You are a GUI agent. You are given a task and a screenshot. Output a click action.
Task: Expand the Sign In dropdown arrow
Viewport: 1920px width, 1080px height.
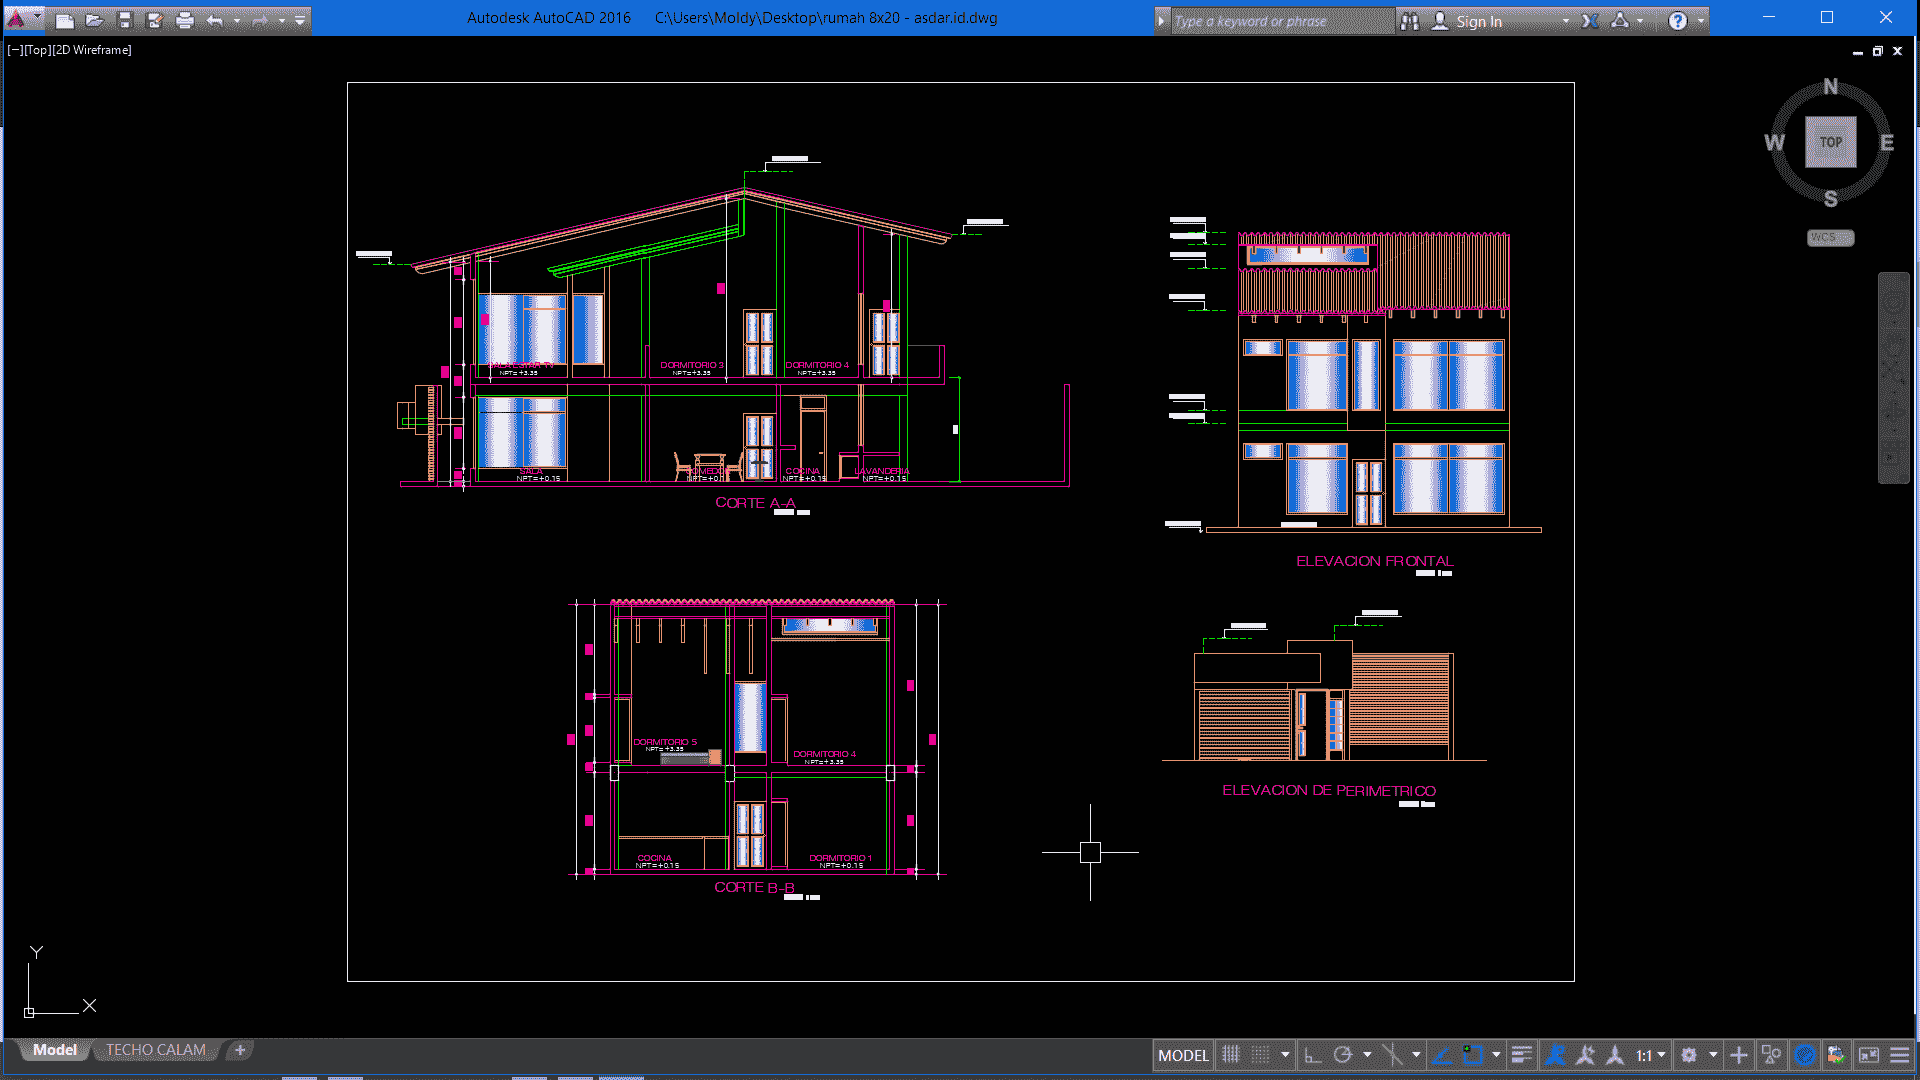tap(1566, 21)
